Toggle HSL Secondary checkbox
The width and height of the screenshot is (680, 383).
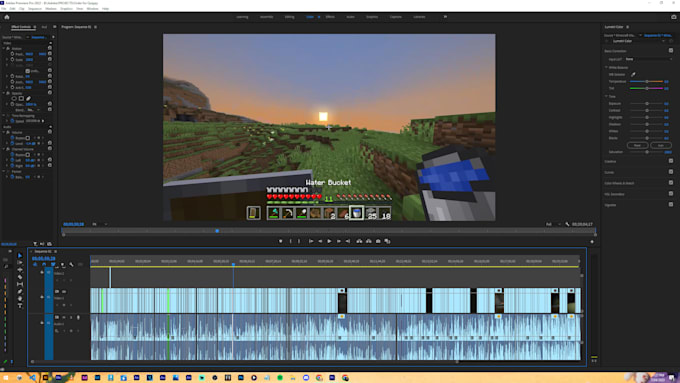click(x=671, y=193)
